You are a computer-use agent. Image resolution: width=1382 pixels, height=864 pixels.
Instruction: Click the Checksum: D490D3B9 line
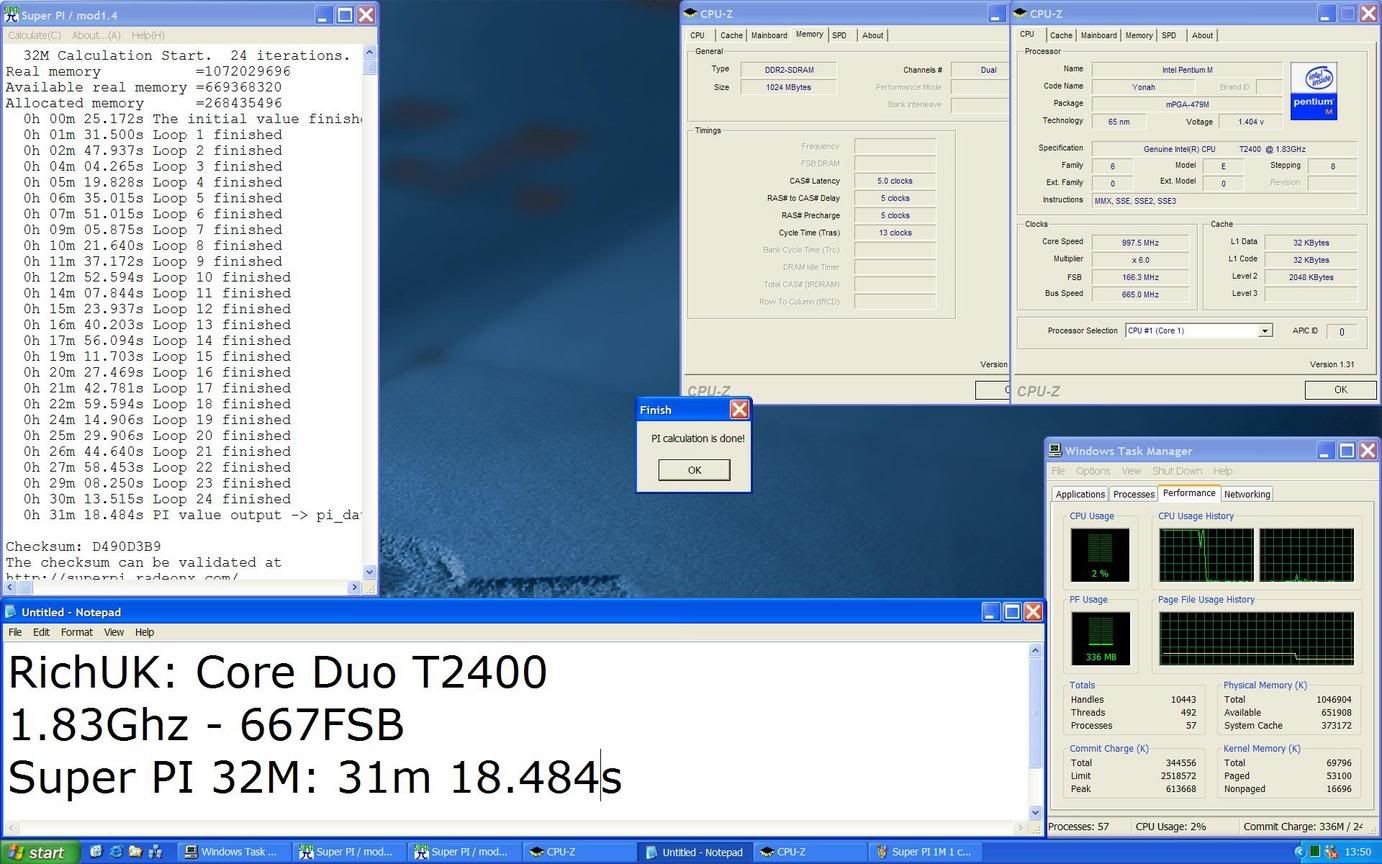[83, 546]
